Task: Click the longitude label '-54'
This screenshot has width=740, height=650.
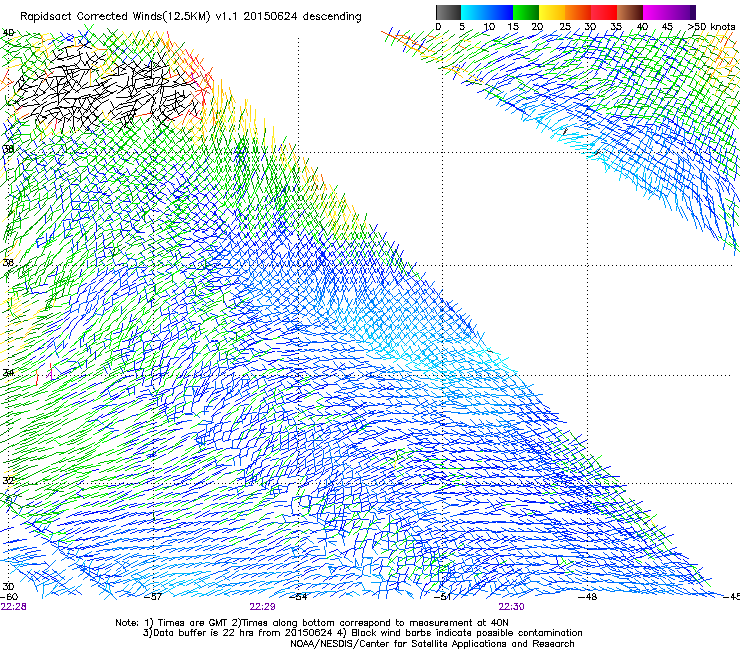Action: tap(298, 597)
